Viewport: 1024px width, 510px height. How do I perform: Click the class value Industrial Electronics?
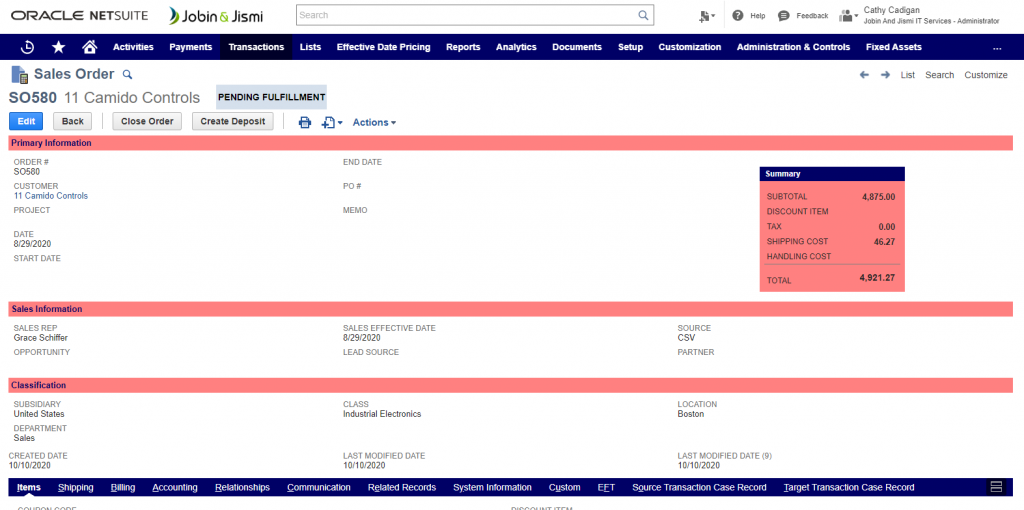coord(382,414)
